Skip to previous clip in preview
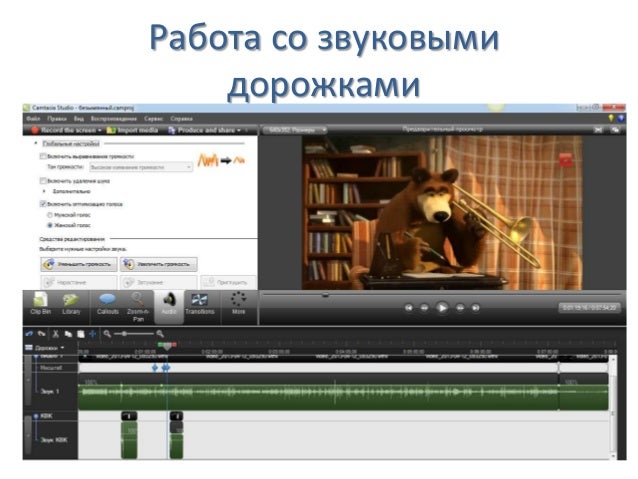The image size is (638, 479). (409, 308)
